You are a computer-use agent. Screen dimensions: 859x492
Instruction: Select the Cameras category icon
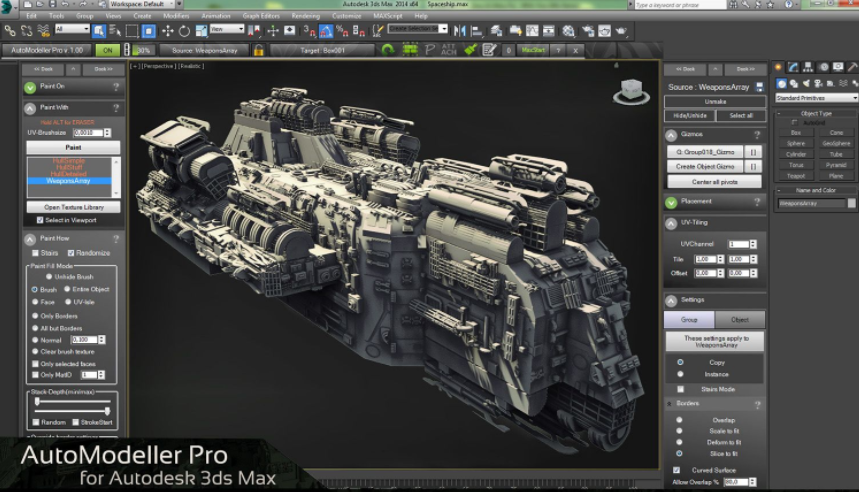[818, 83]
